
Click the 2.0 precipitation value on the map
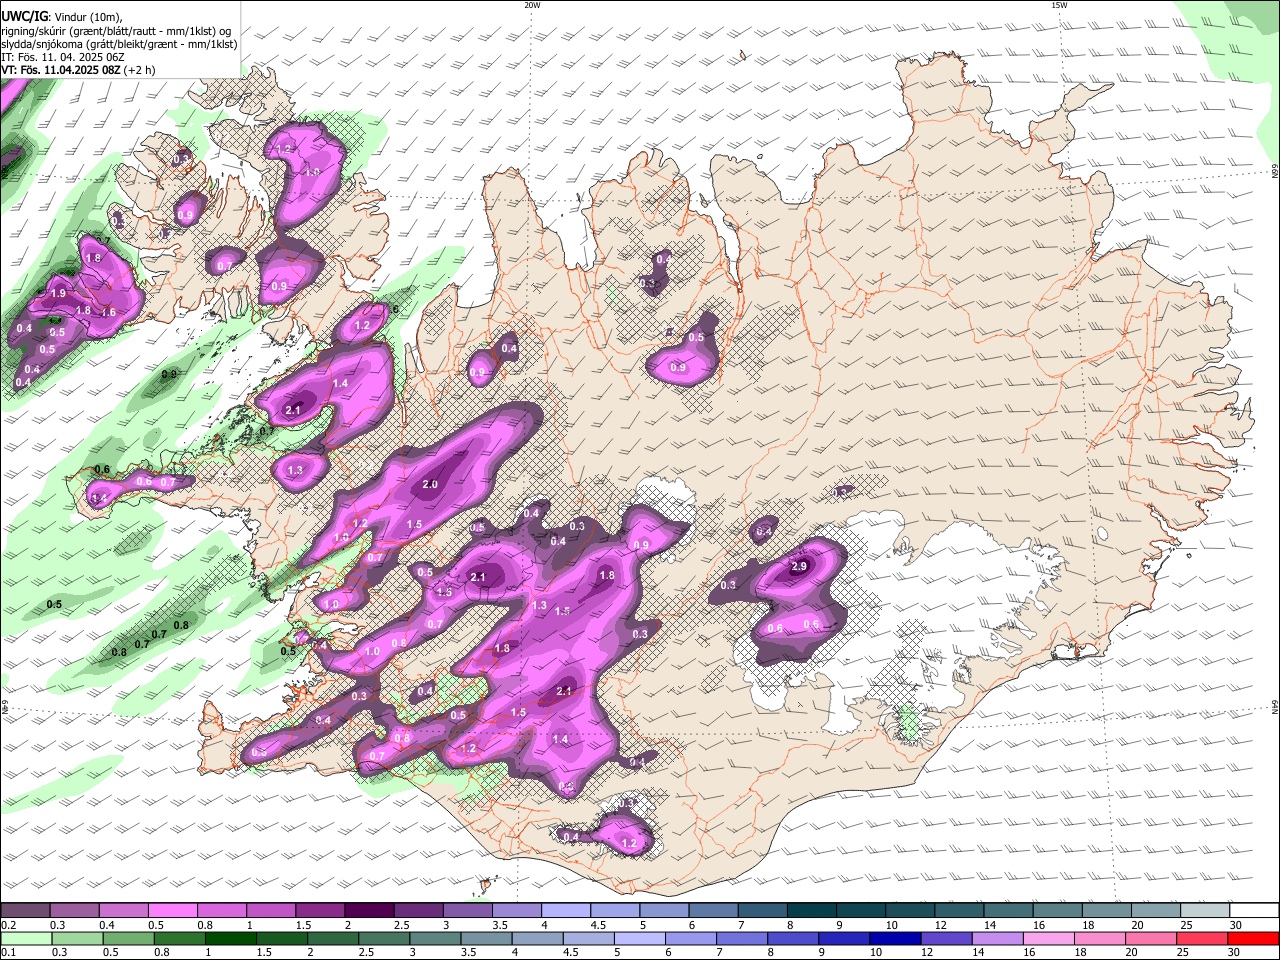coord(430,485)
